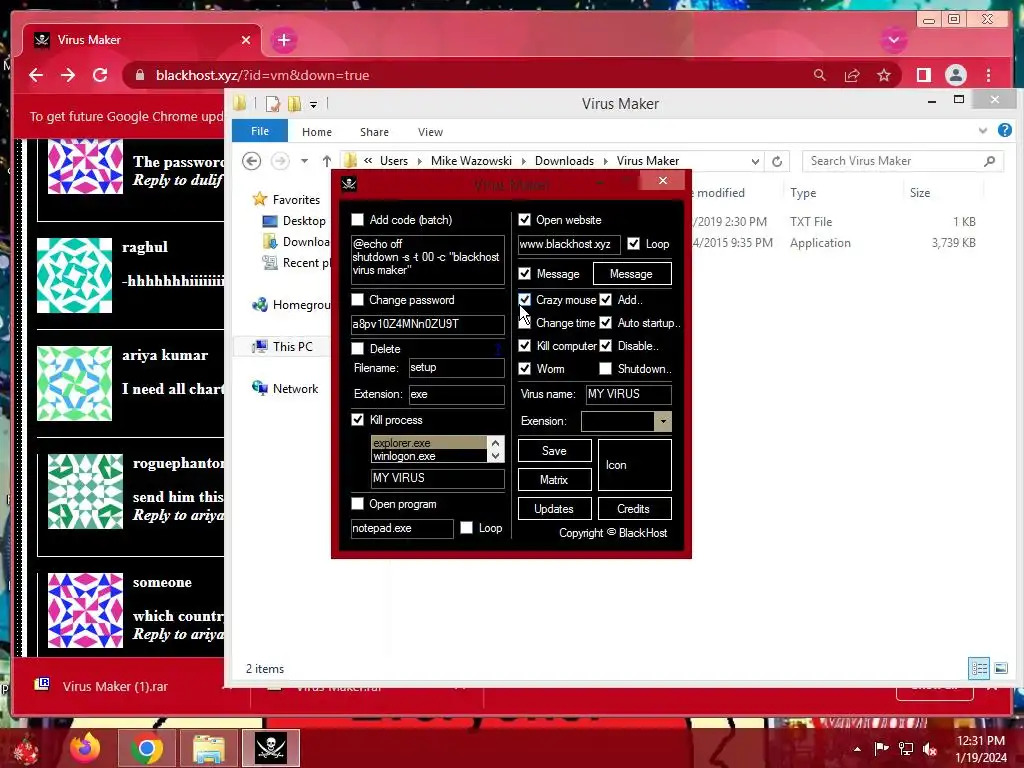The height and width of the screenshot is (768, 1024).
Task: Click the share page icon in Chrome
Action: (x=852, y=75)
